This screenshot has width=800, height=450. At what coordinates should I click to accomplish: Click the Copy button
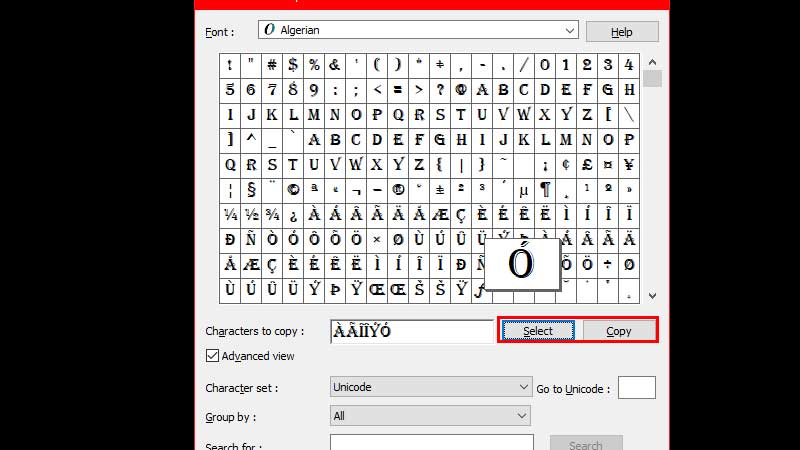(x=619, y=331)
